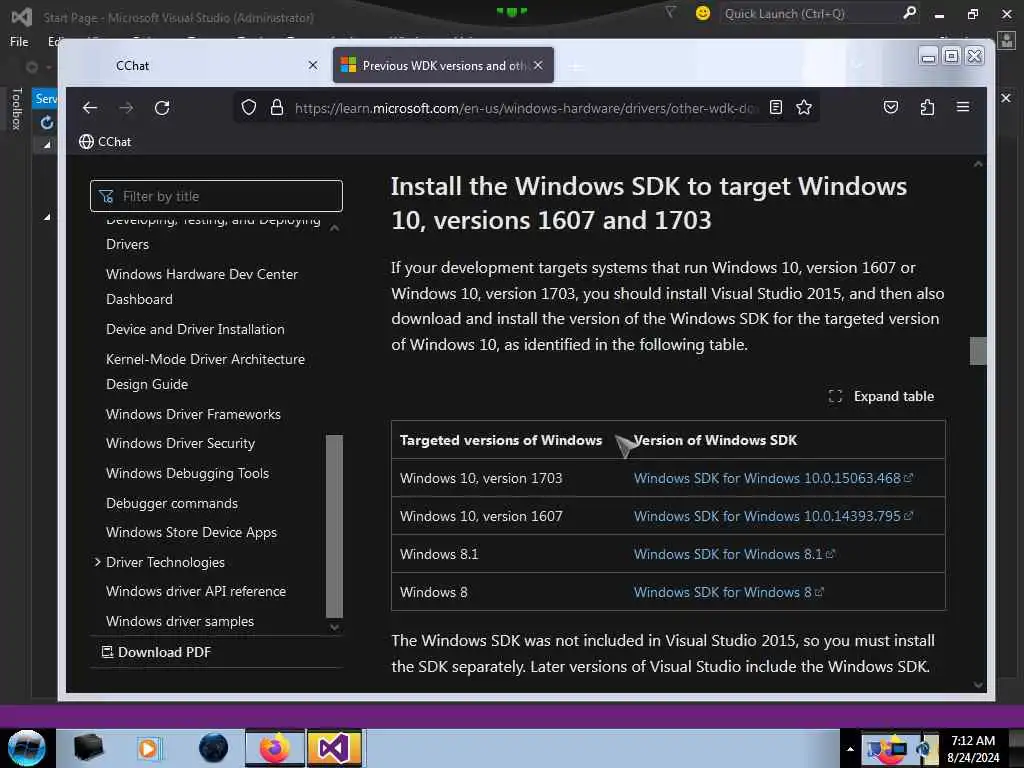Select Windows Driver Security in sidebar
Image resolution: width=1024 pixels, height=768 pixels.
tap(180, 443)
